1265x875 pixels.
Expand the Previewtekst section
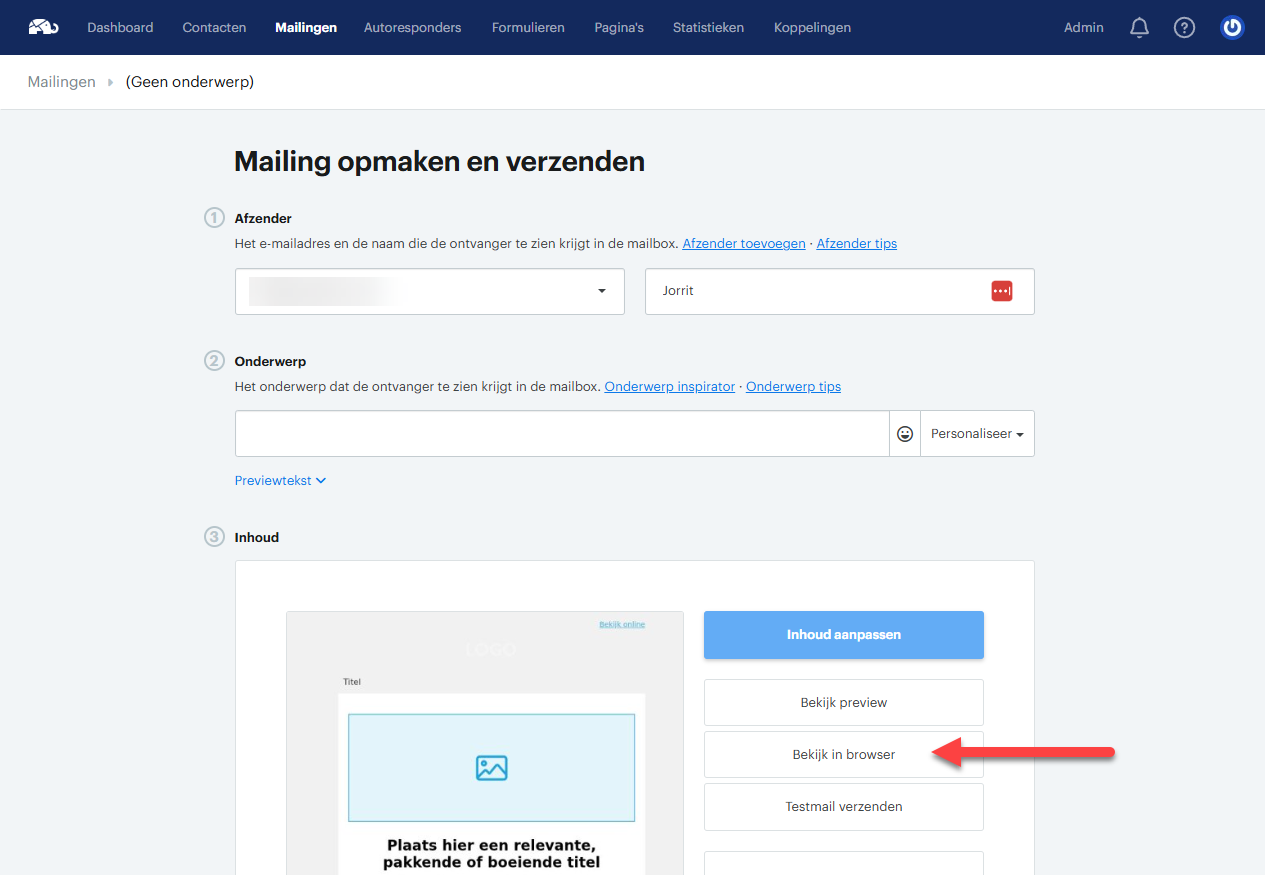point(280,480)
